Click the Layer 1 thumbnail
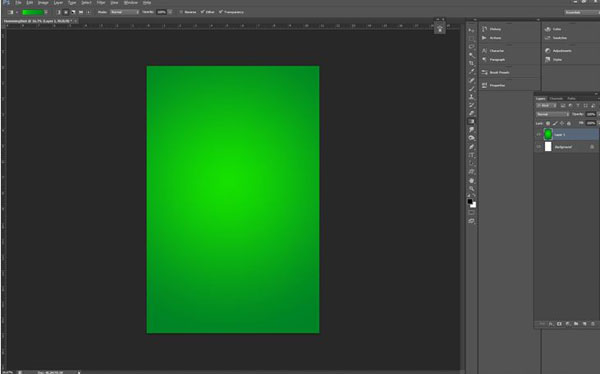This screenshot has width=600, height=374. 548,134
